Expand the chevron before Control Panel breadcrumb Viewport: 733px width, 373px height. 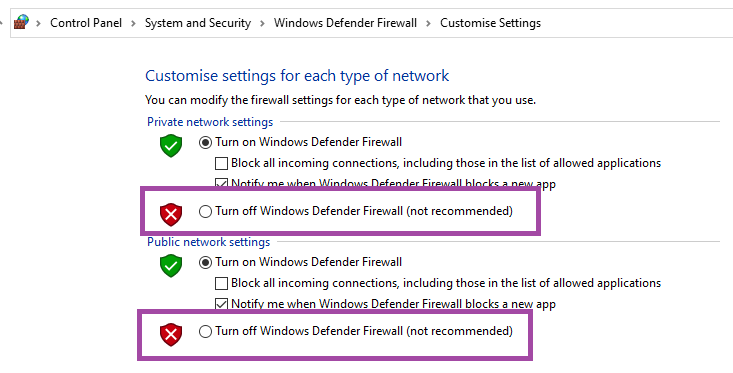tap(39, 23)
